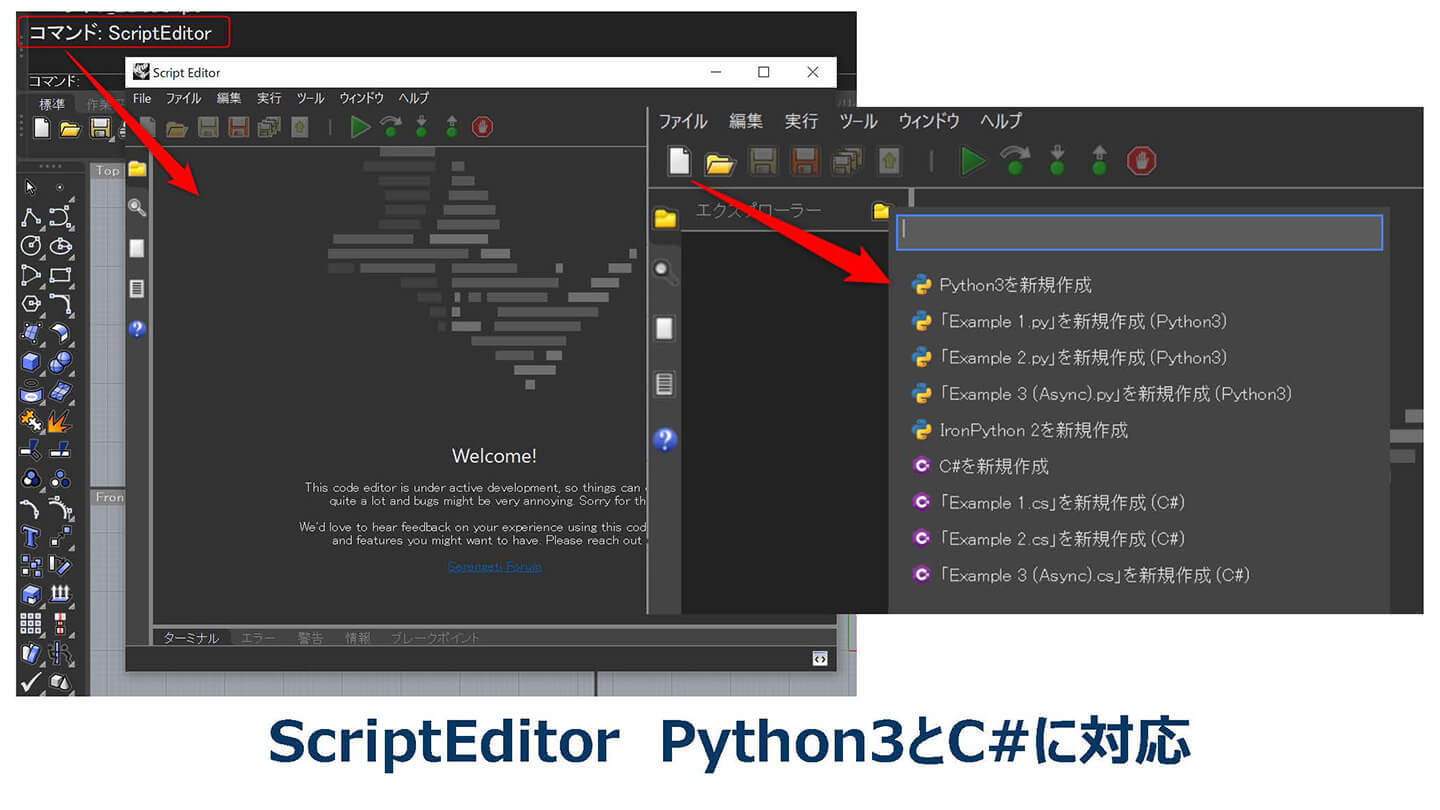Select Rhino 標準 toolbar tab
1440x810 pixels.
pyautogui.click(x=51, y=104)
